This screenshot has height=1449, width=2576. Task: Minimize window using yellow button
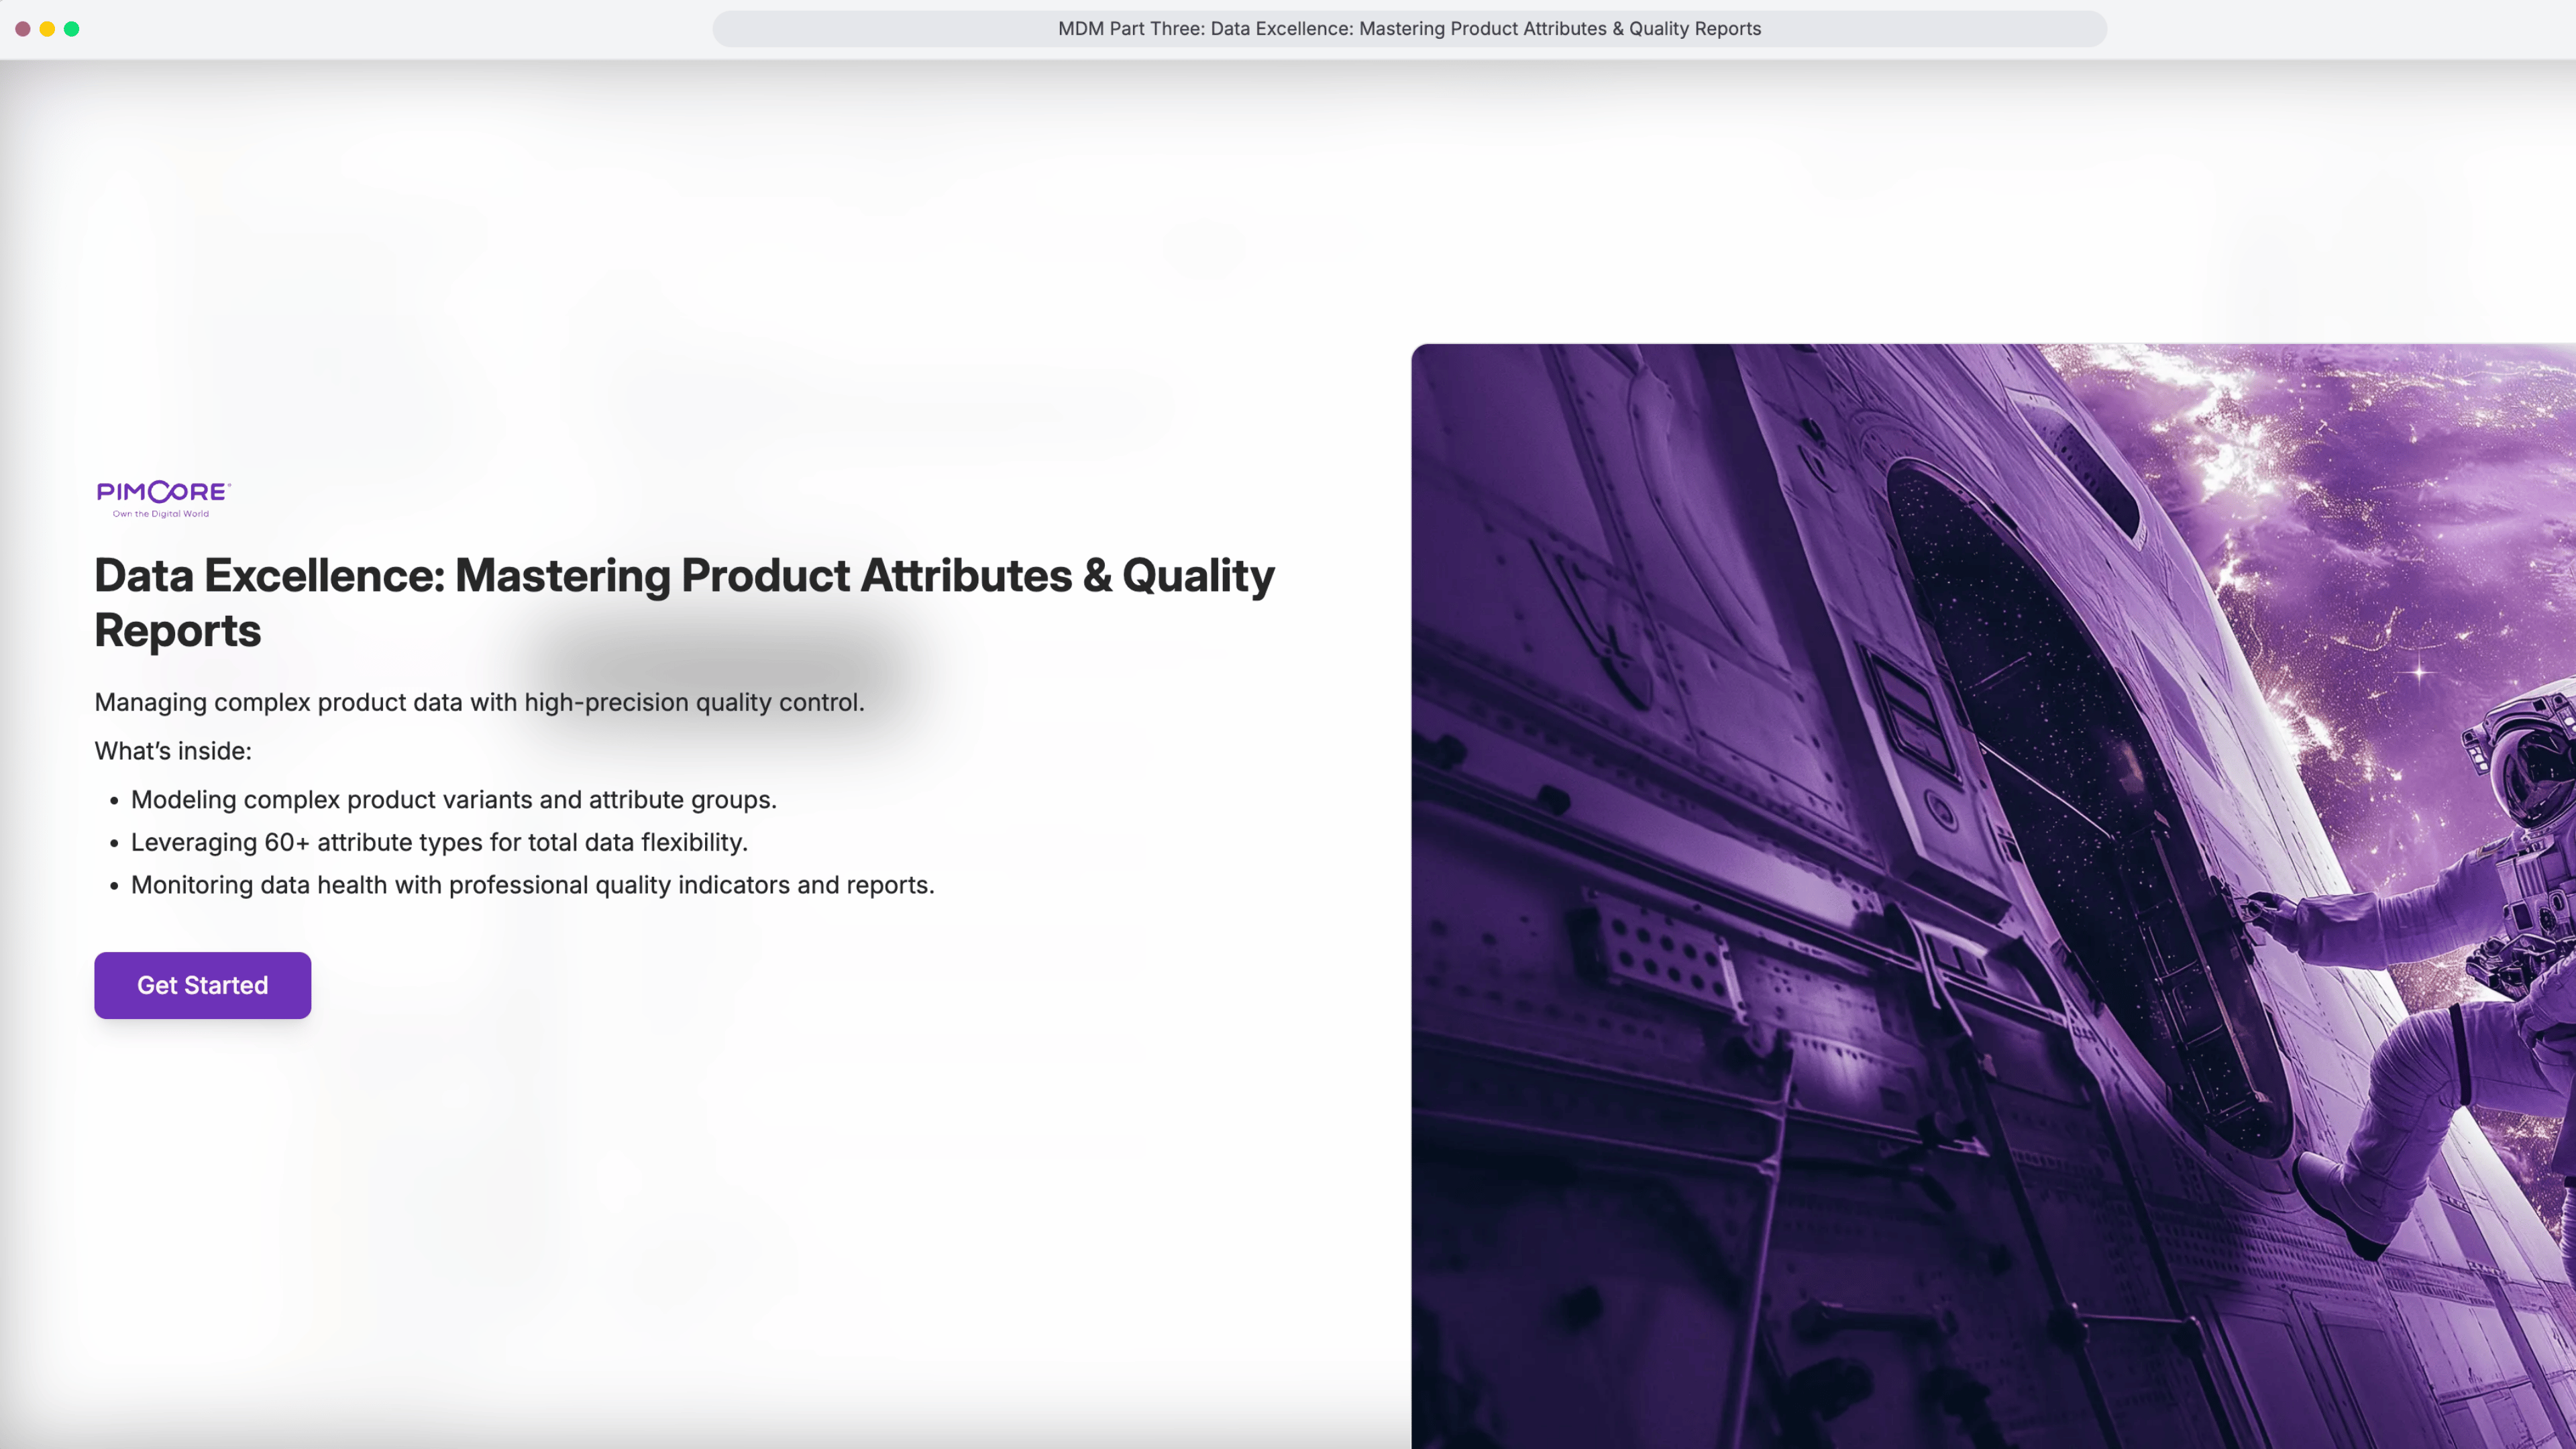pyautogui.click(x=47, y=29)
